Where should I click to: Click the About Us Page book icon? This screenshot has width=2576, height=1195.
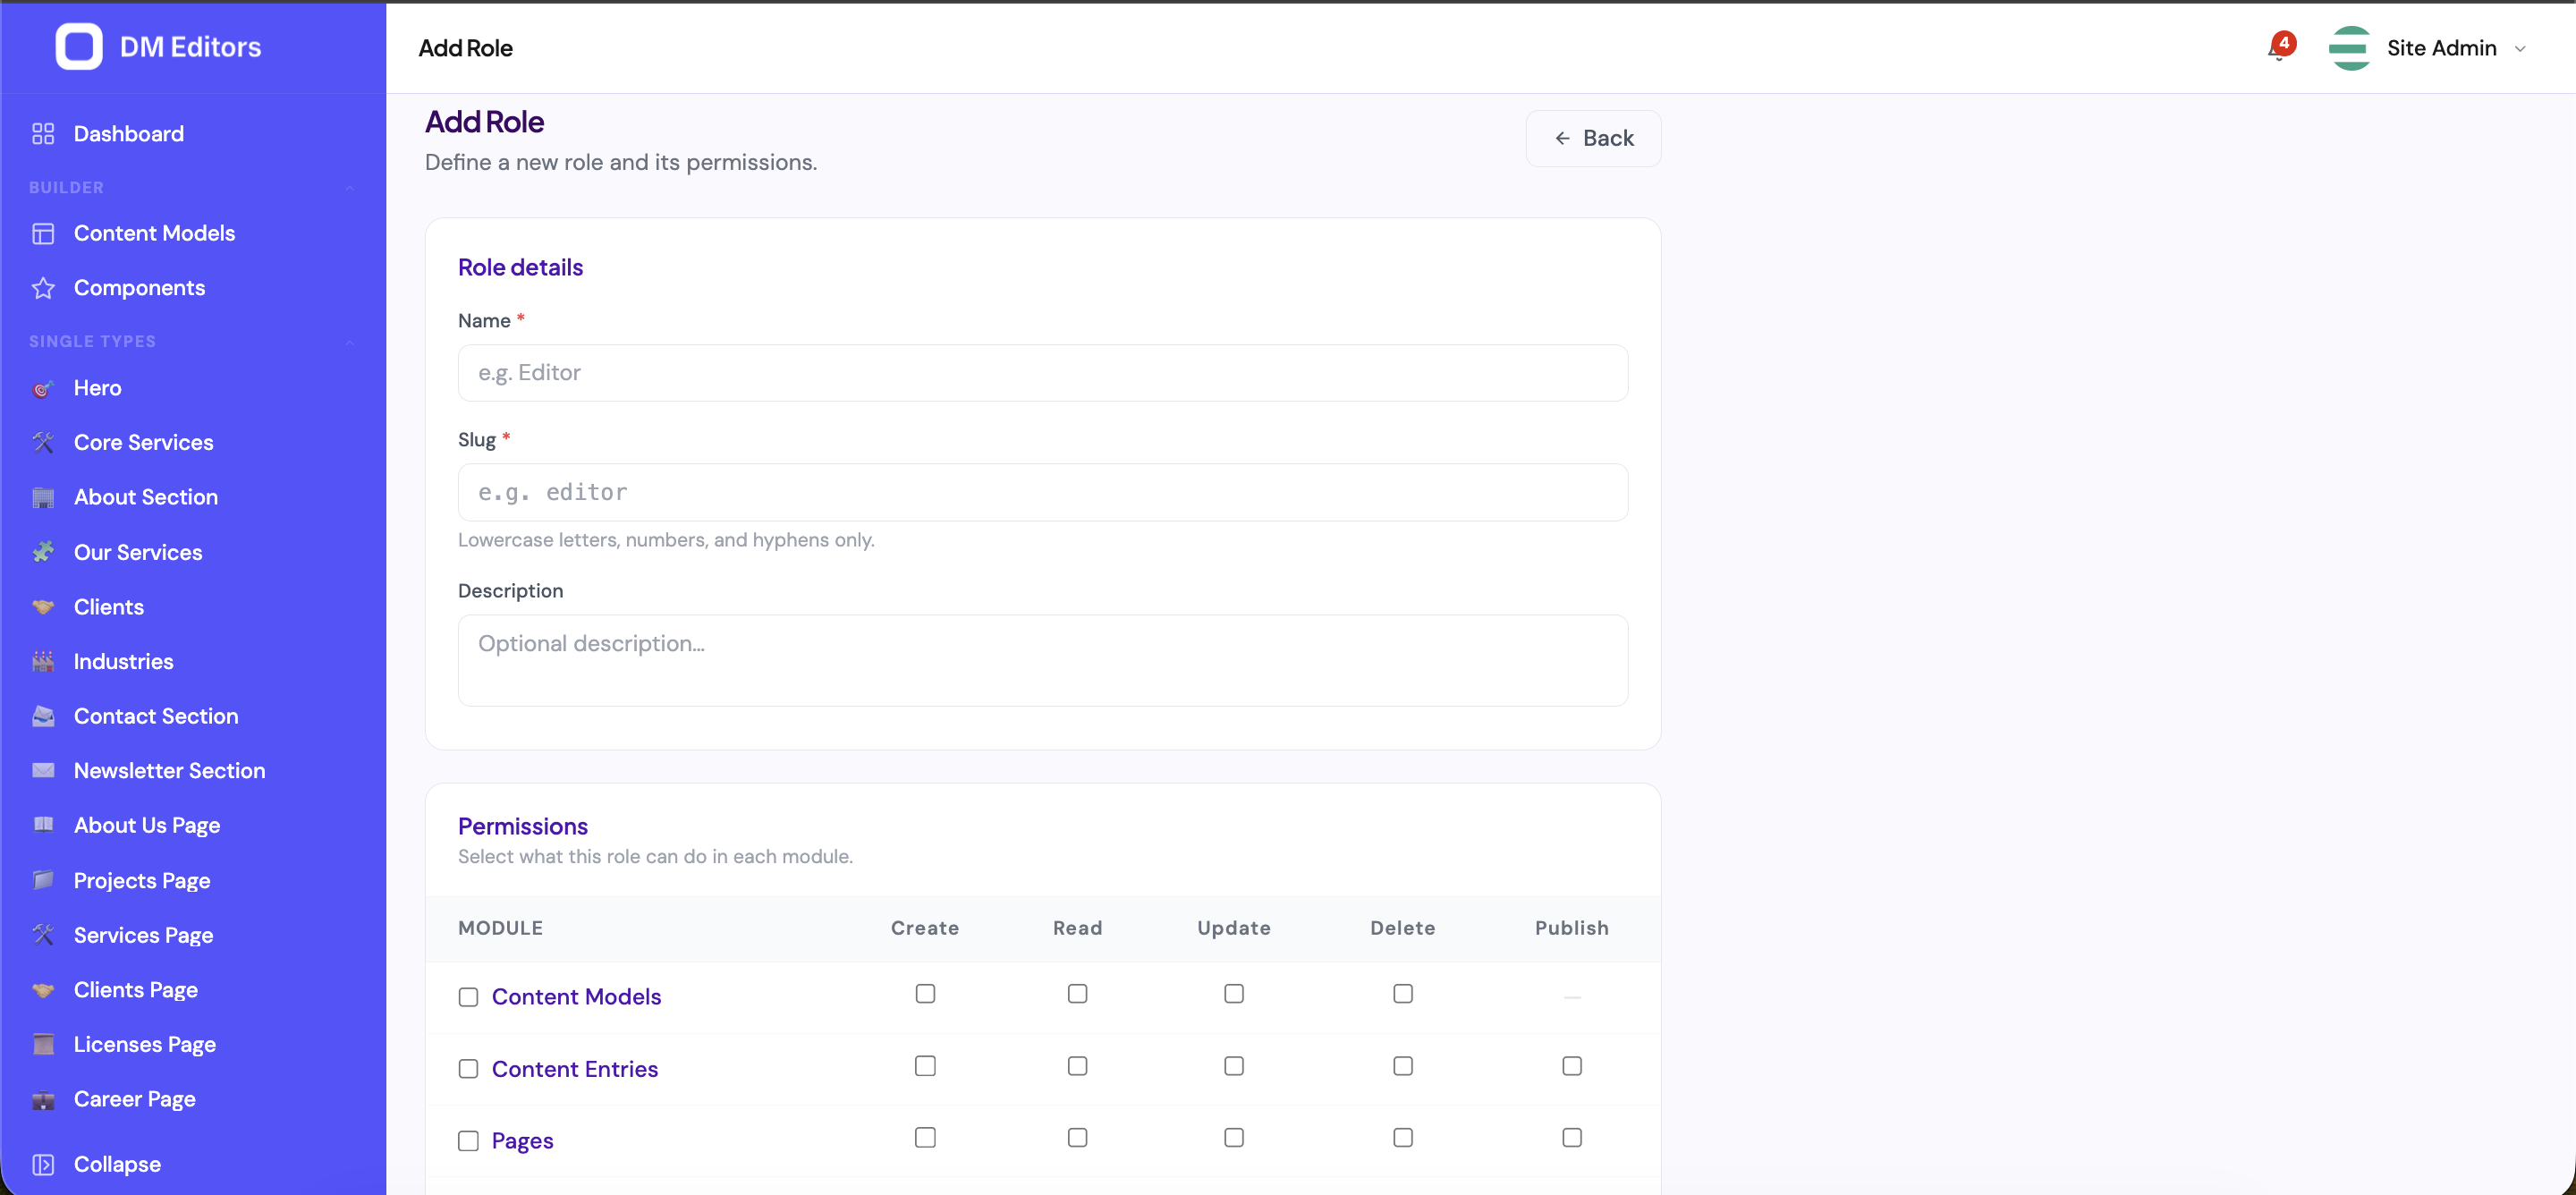click(x=43, y=825)
